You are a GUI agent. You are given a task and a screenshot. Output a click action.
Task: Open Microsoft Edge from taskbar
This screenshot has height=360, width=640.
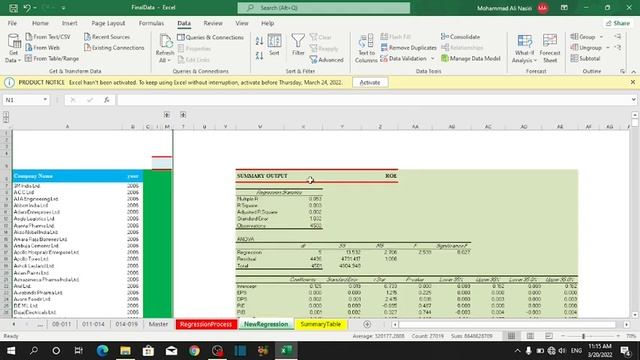point(102,351)
